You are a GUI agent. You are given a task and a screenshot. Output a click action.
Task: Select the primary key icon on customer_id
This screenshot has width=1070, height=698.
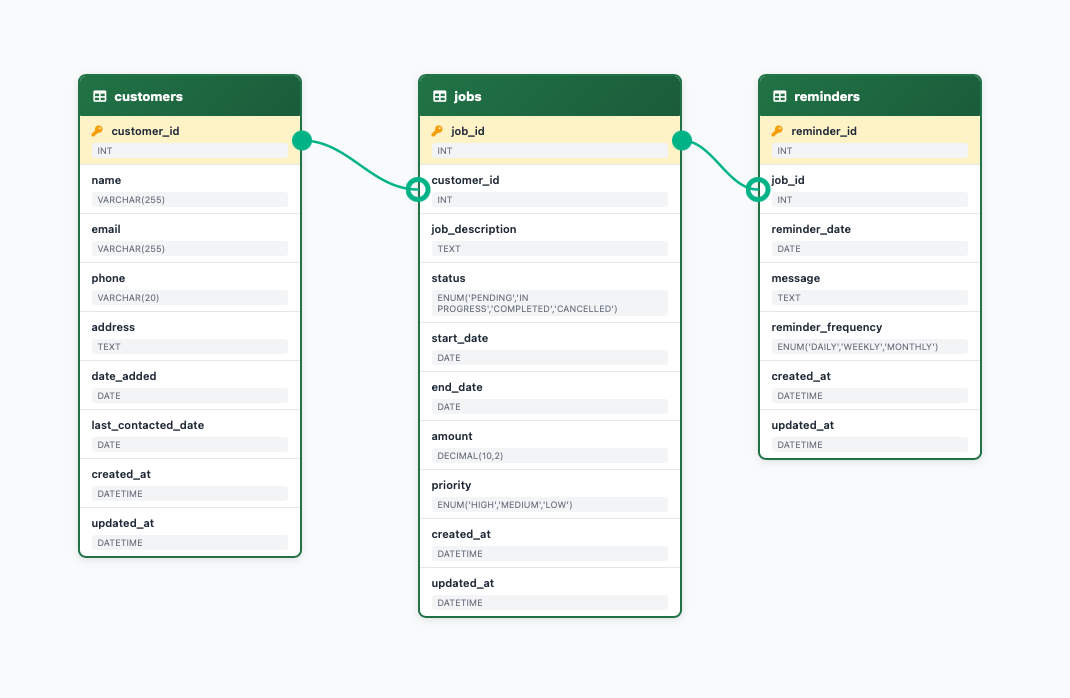[x=97, y=130]
